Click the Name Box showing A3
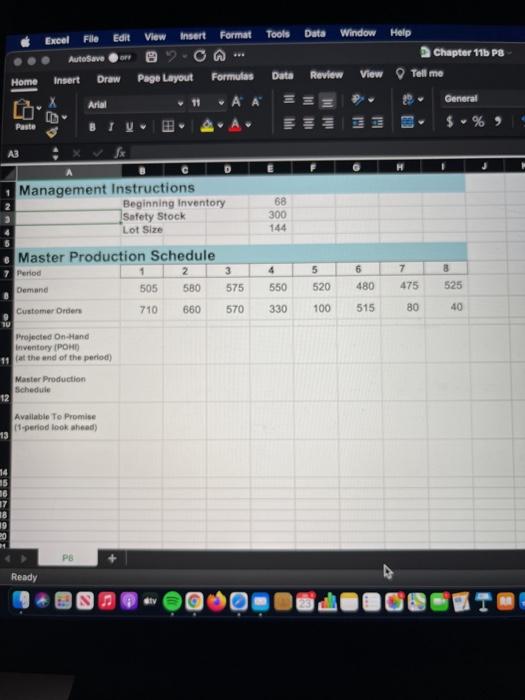This screenshot has height=700, width=525. (x=27, y=154)
